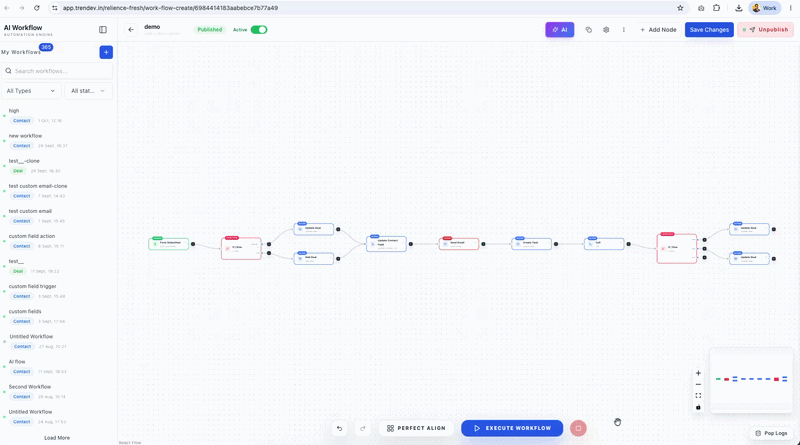Click the browser bookmark star icon

tap(680, 8)
